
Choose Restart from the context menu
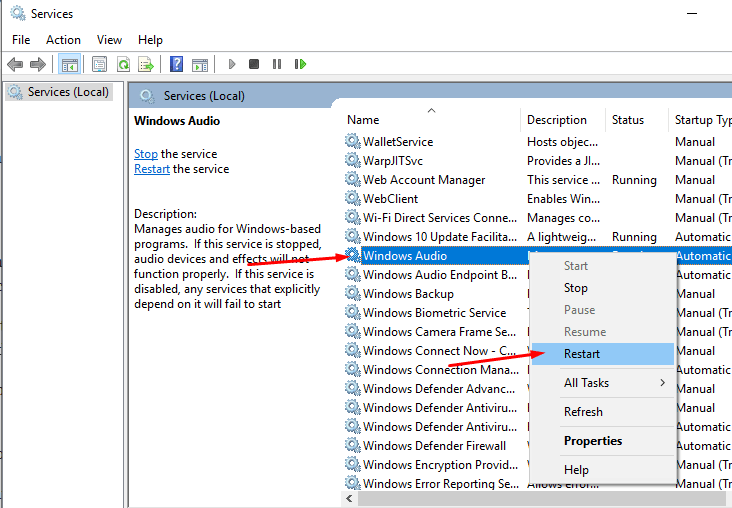coord(582,354)
